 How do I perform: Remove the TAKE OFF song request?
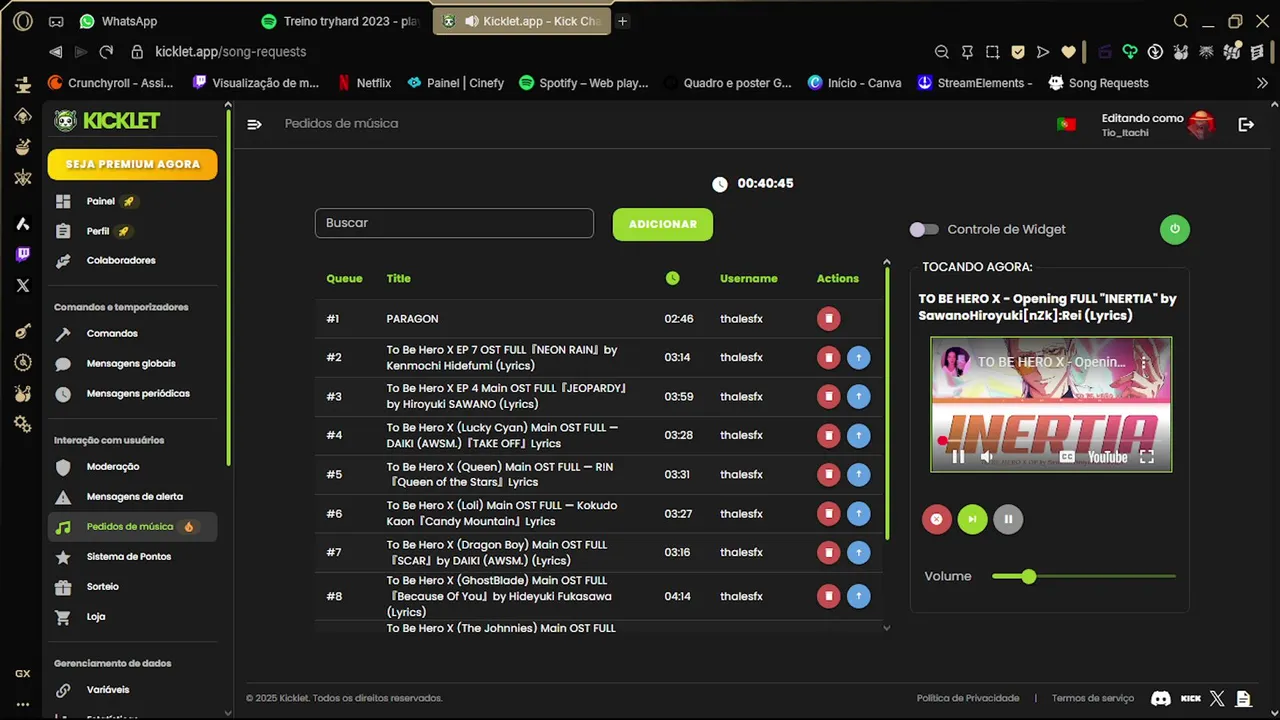tap(828, 435)
